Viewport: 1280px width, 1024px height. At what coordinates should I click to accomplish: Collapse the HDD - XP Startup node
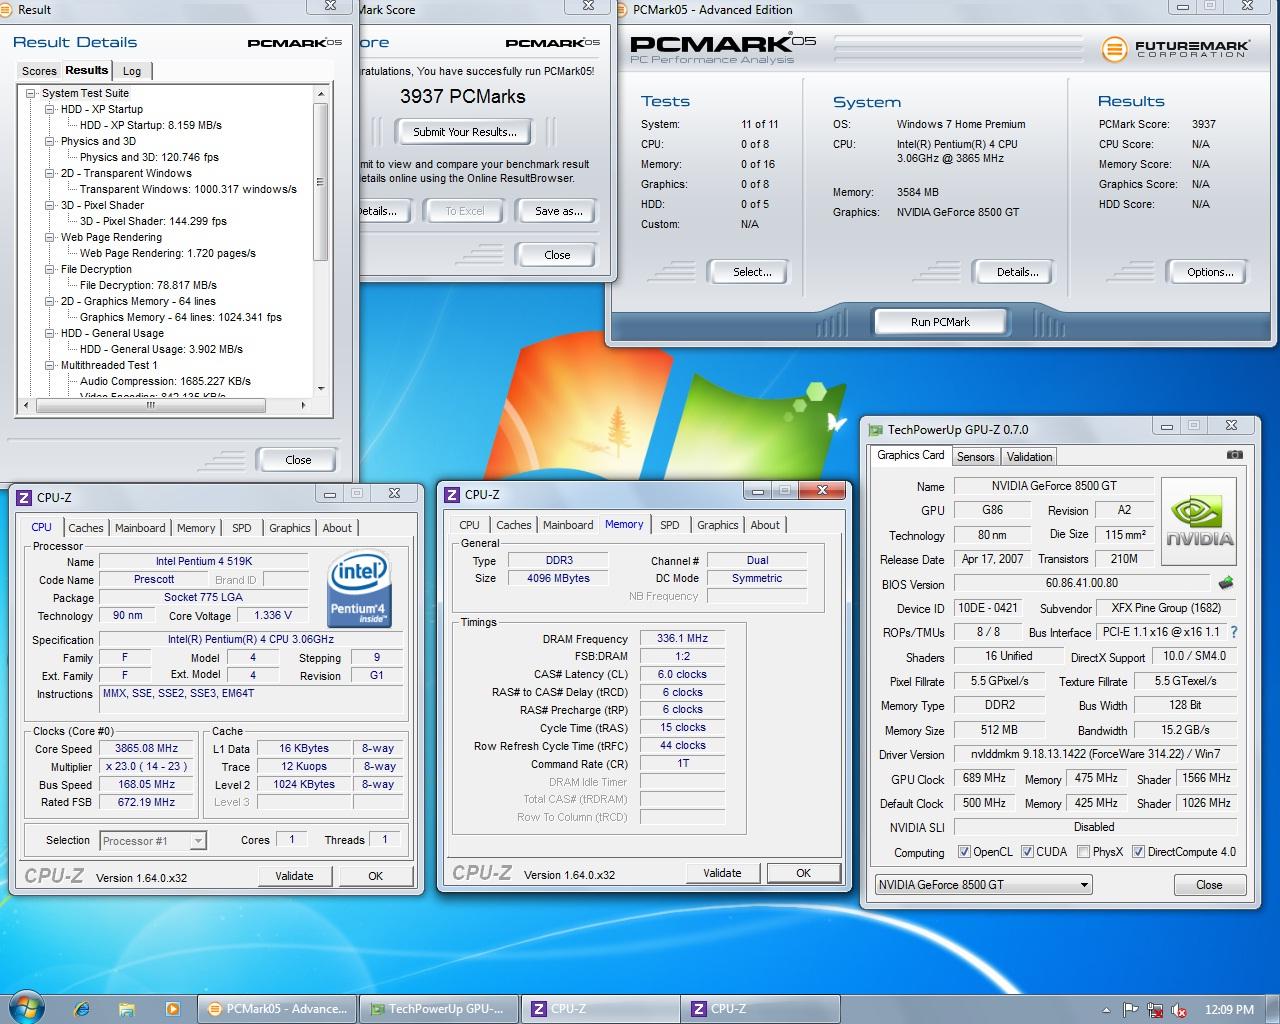click(50, 109)
